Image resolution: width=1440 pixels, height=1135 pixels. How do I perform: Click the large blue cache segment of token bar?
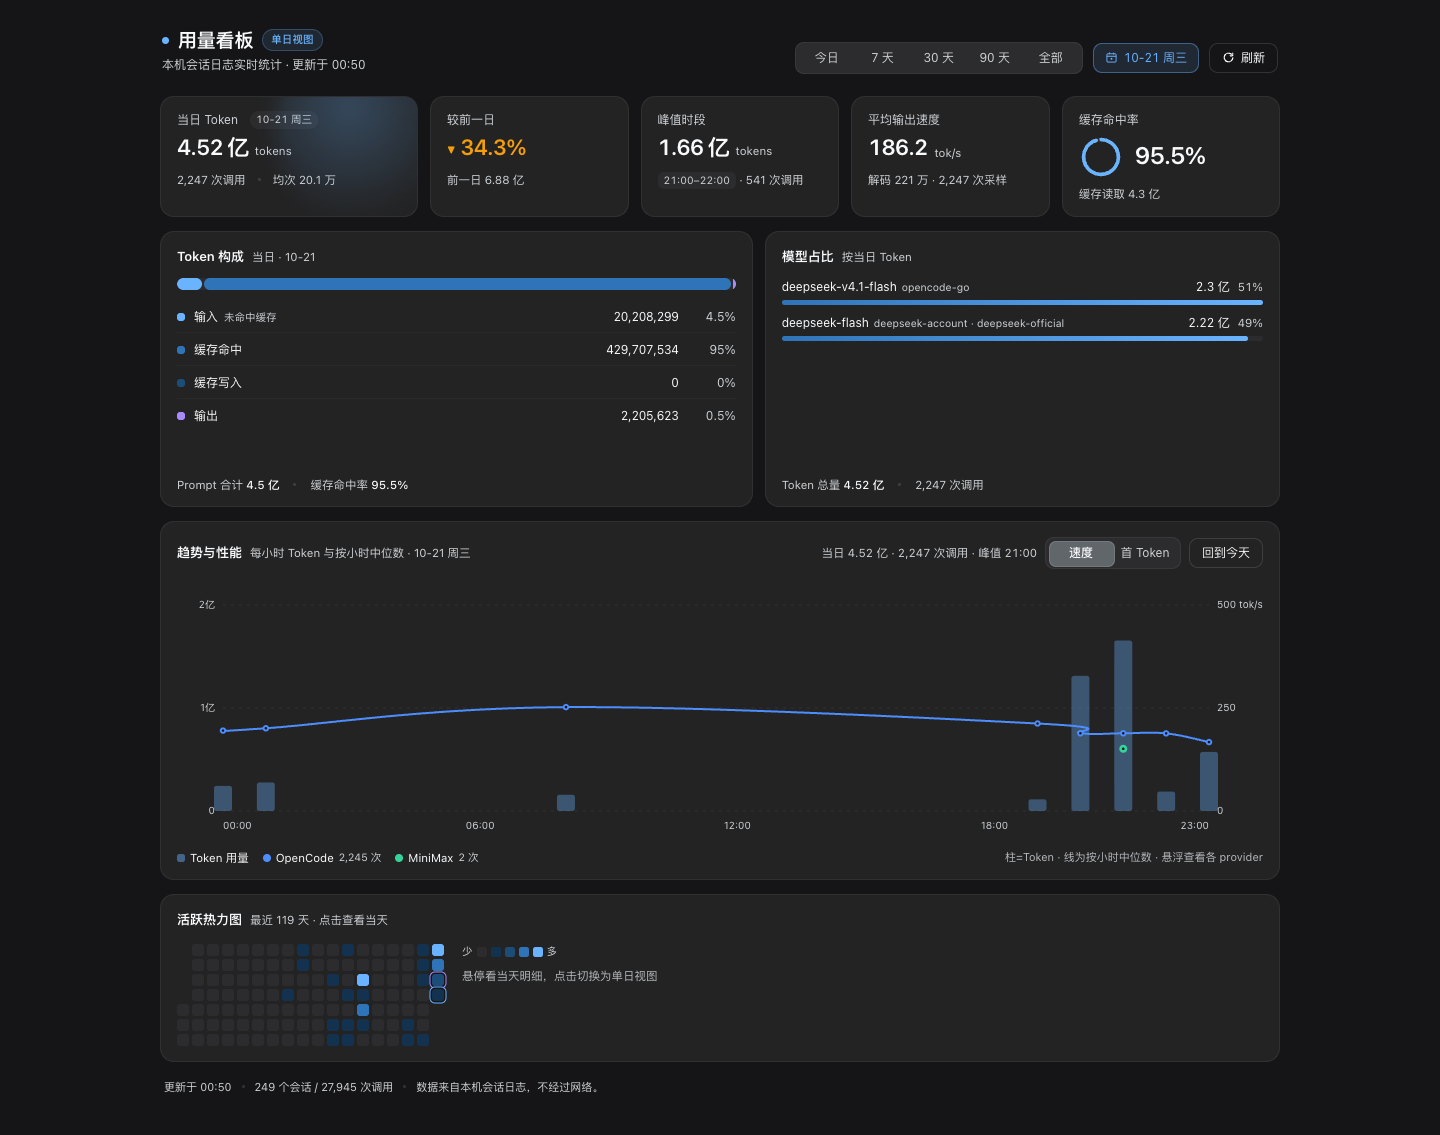(467, 284)
